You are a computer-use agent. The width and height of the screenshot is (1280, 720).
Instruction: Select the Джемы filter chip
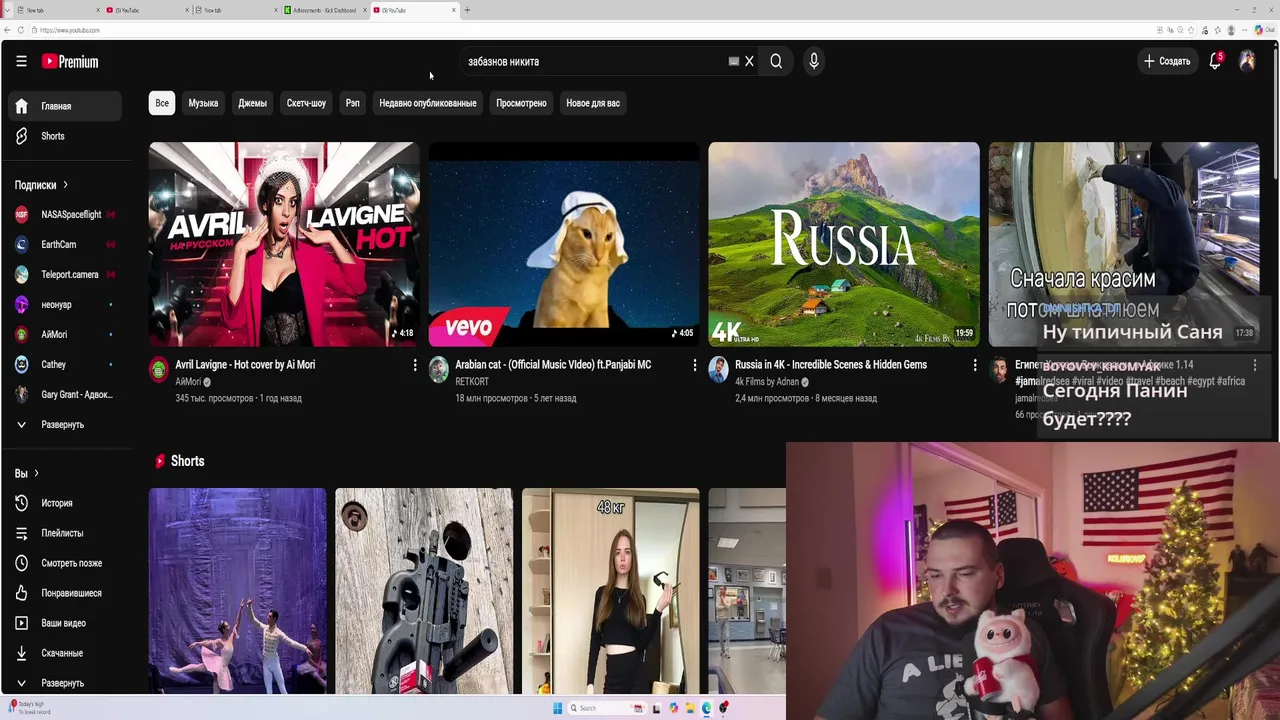pos(252,103)
